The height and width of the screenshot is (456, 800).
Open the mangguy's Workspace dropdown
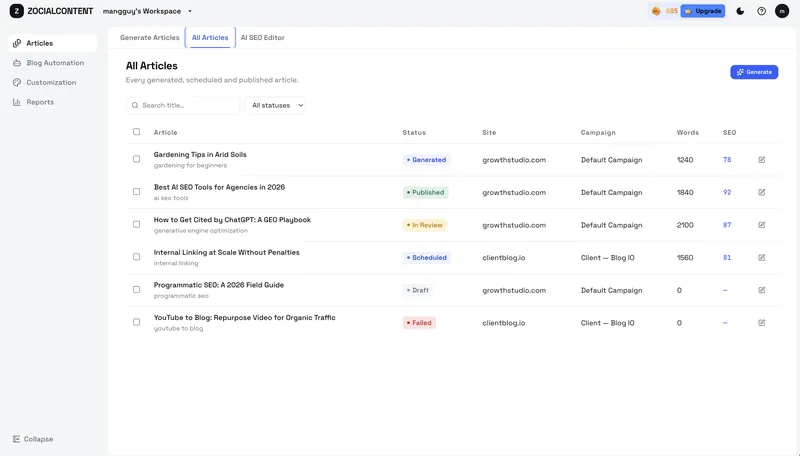click(x=147, y=11)
